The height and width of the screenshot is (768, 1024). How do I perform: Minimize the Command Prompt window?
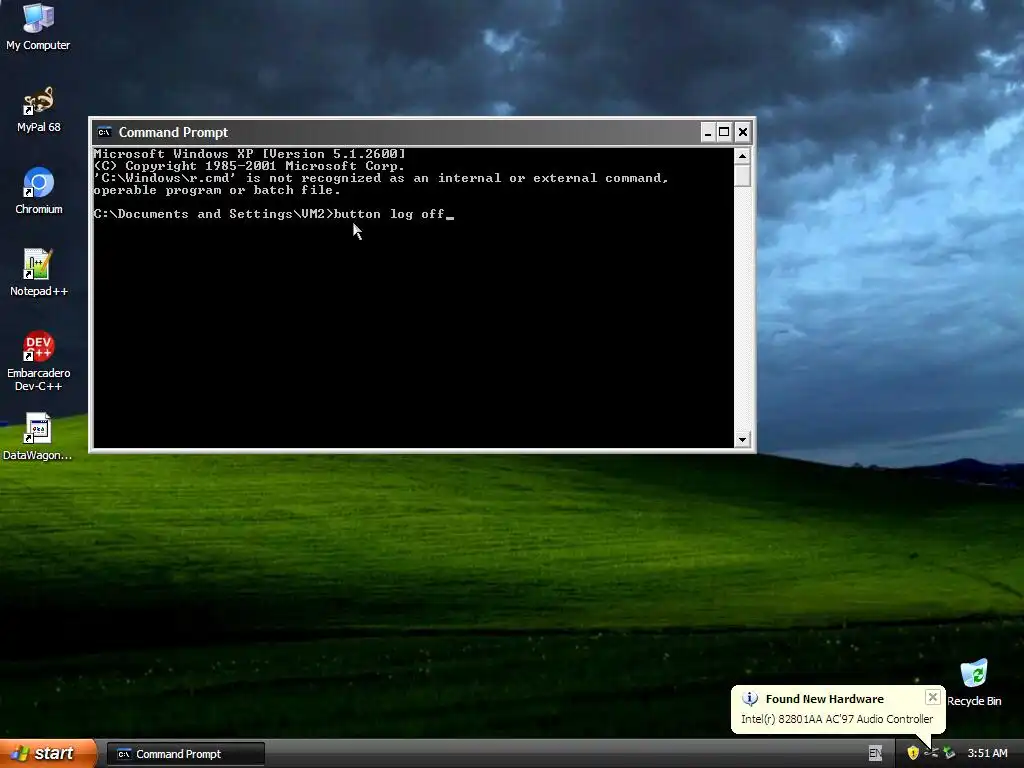click(x=708, y=133)
